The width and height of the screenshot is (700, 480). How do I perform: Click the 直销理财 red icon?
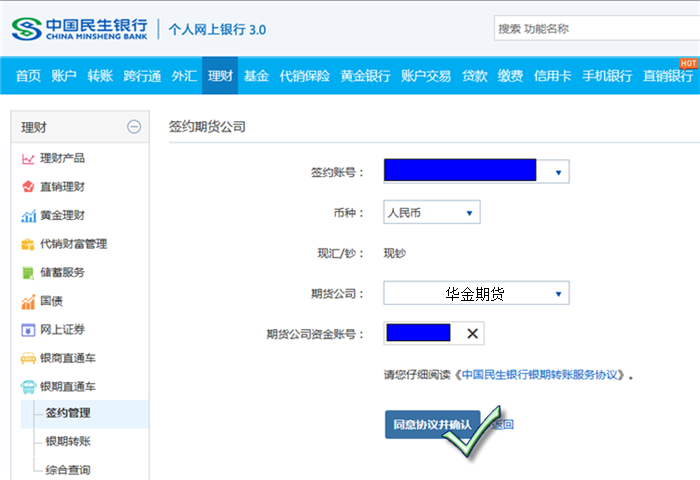(28, 187)
